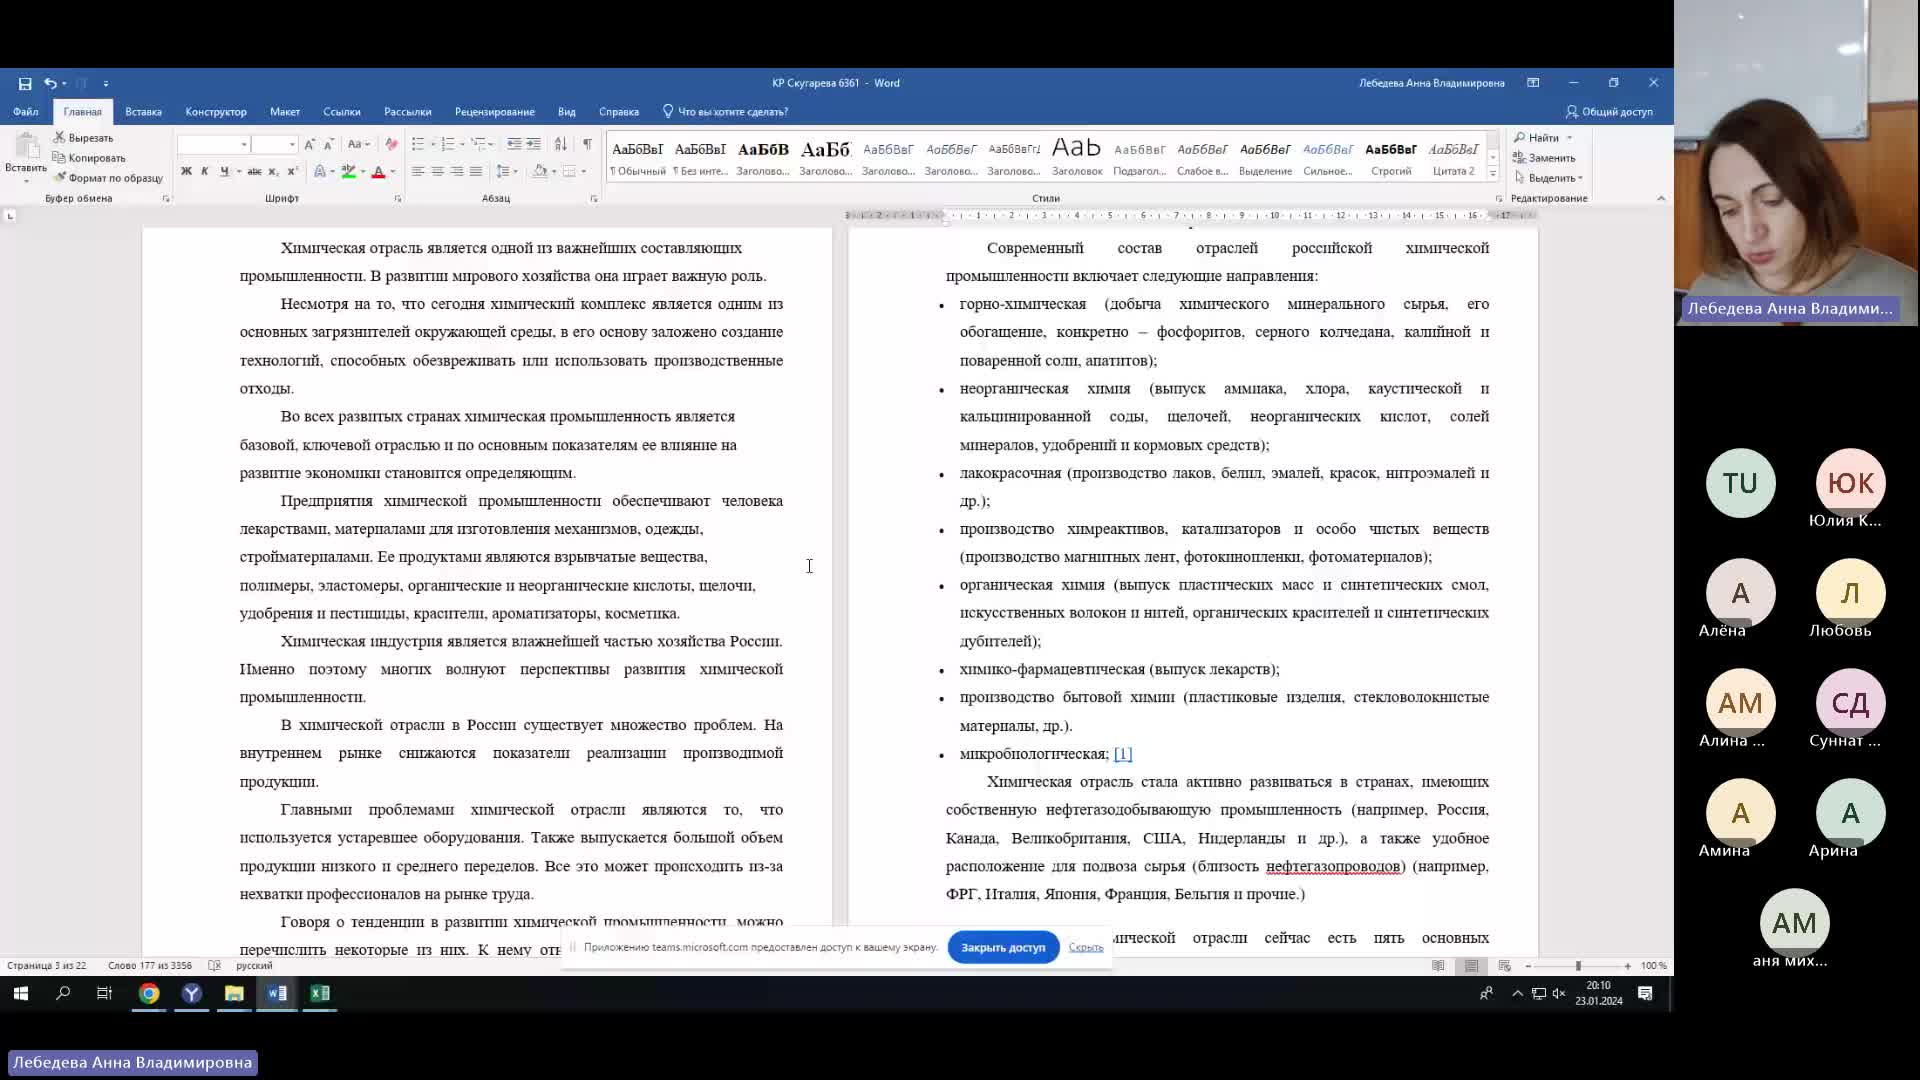Expand bullet list options dropdown
Screen dimensions: 1920x1080
click(x=433, y=144)
